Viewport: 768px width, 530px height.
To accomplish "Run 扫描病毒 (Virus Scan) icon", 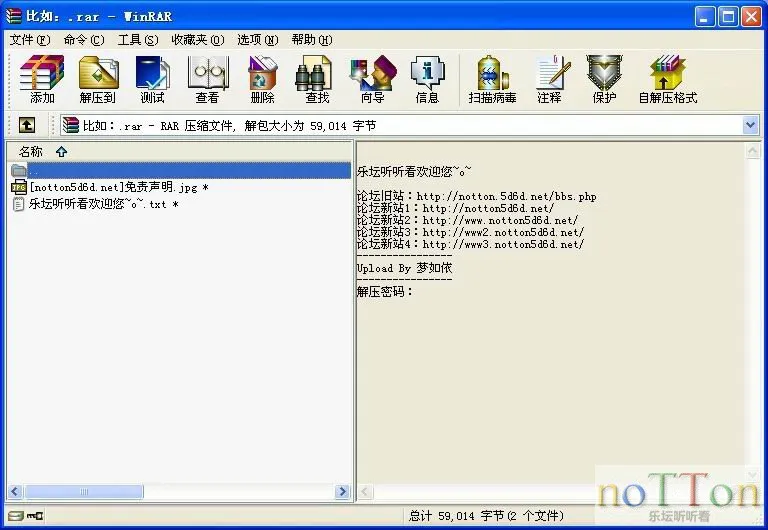I will tap(493, 79).
